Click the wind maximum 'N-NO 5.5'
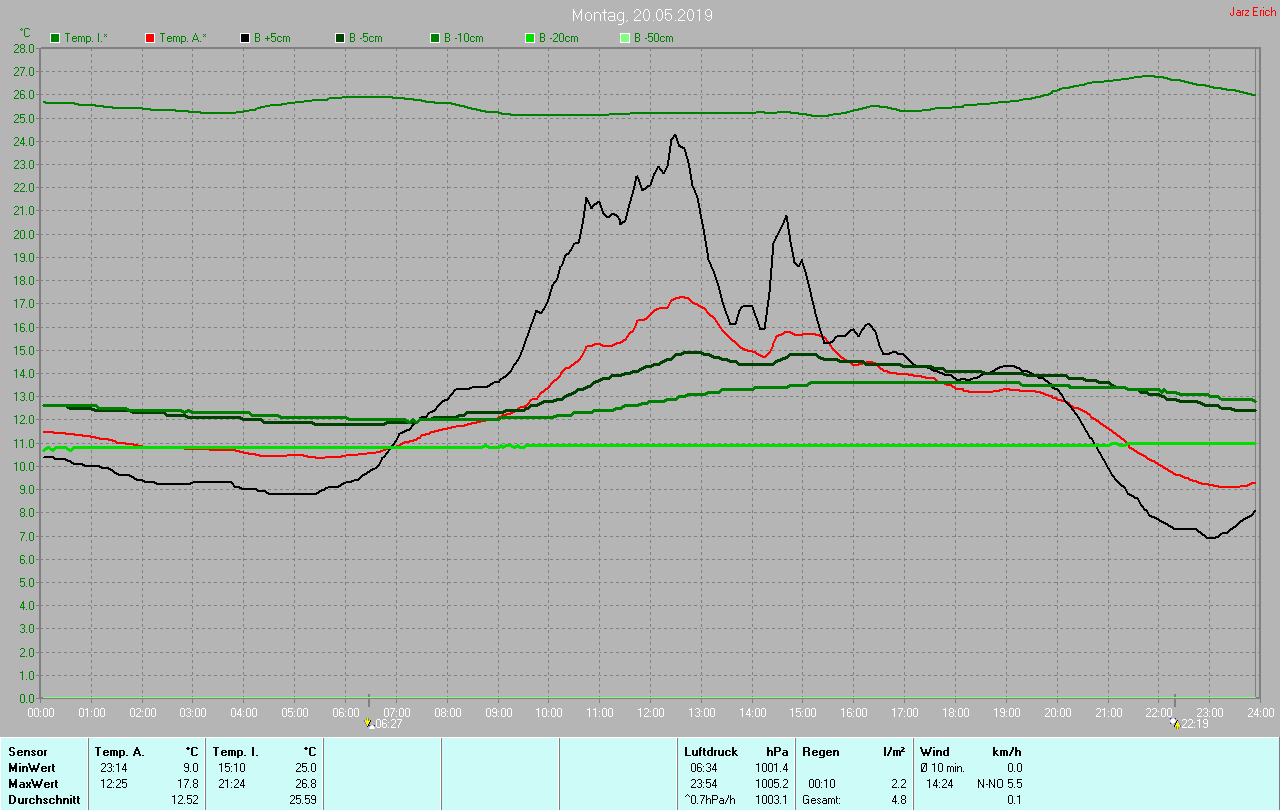 [x=1000, y=783]
